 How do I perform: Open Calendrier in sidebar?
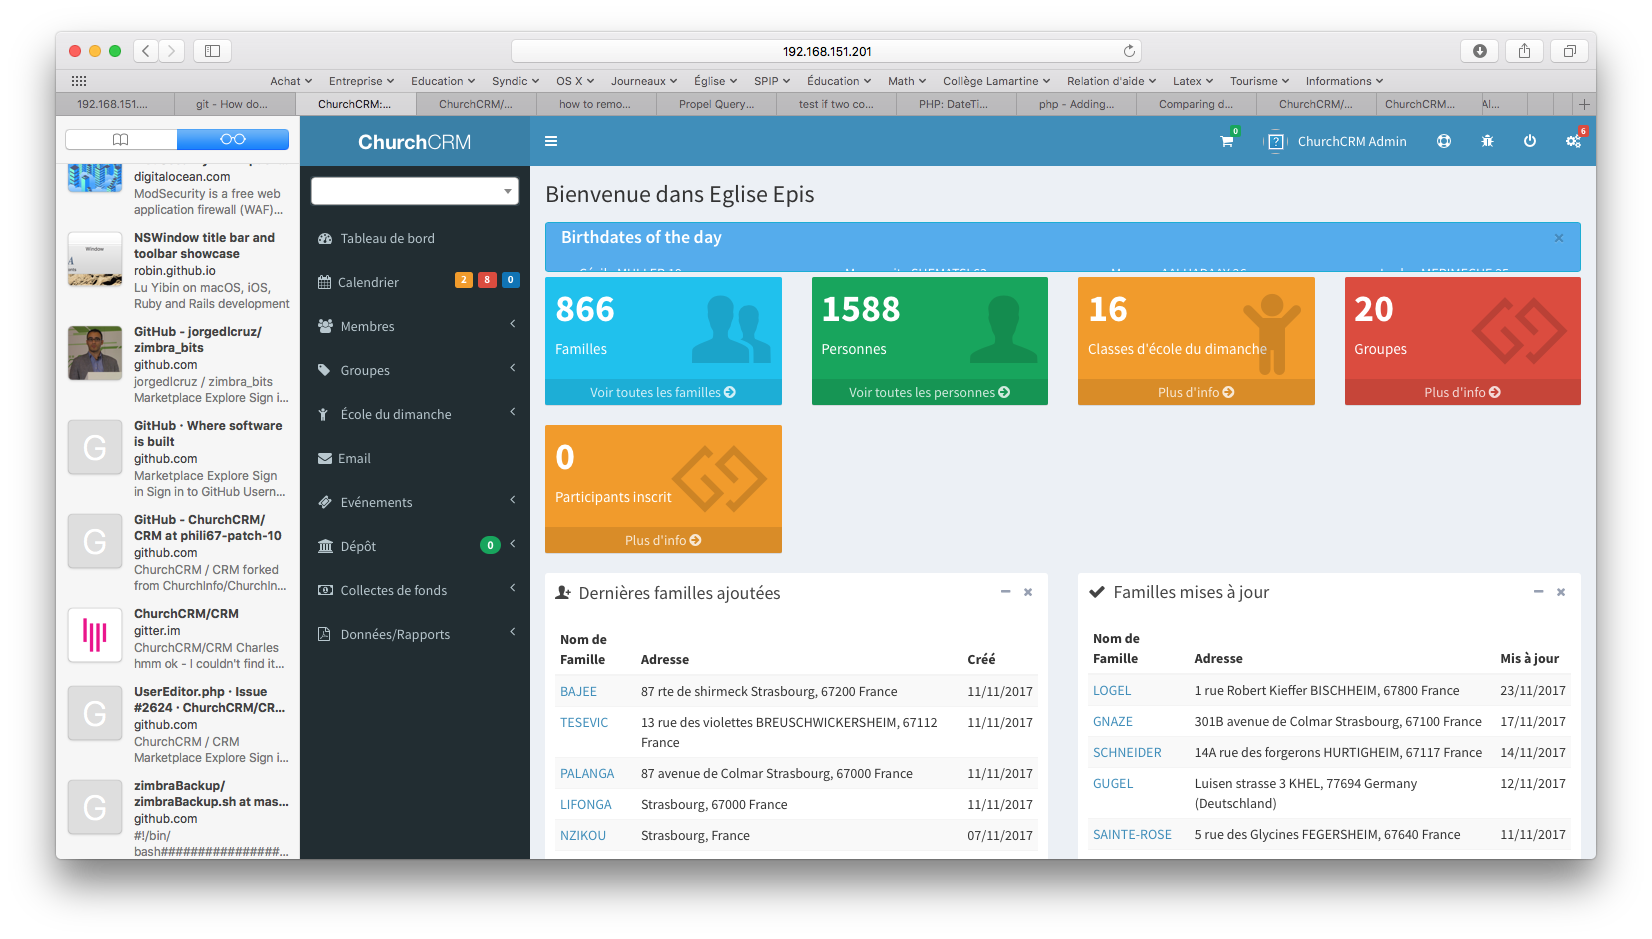tap(415, 282)
